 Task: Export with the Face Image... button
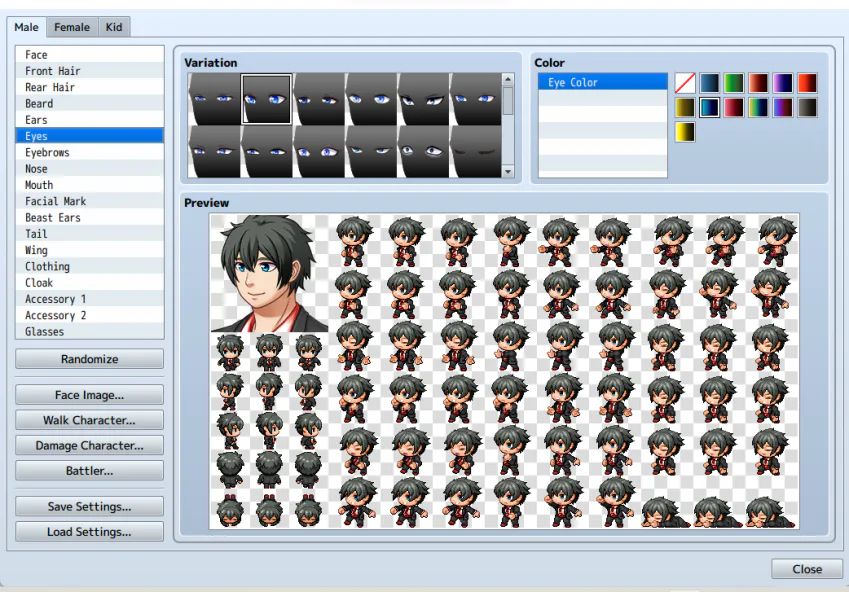[x=89, y=395]
